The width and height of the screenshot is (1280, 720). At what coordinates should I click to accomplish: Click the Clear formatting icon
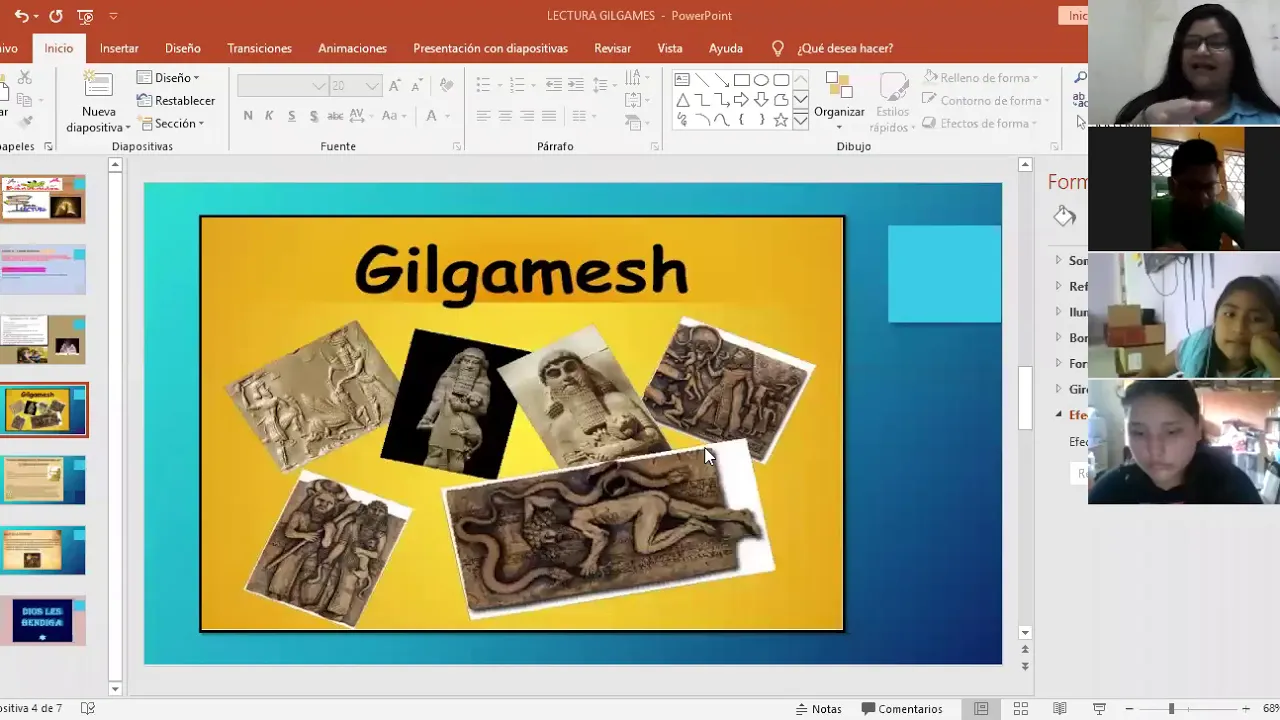(x=446, y=86)
